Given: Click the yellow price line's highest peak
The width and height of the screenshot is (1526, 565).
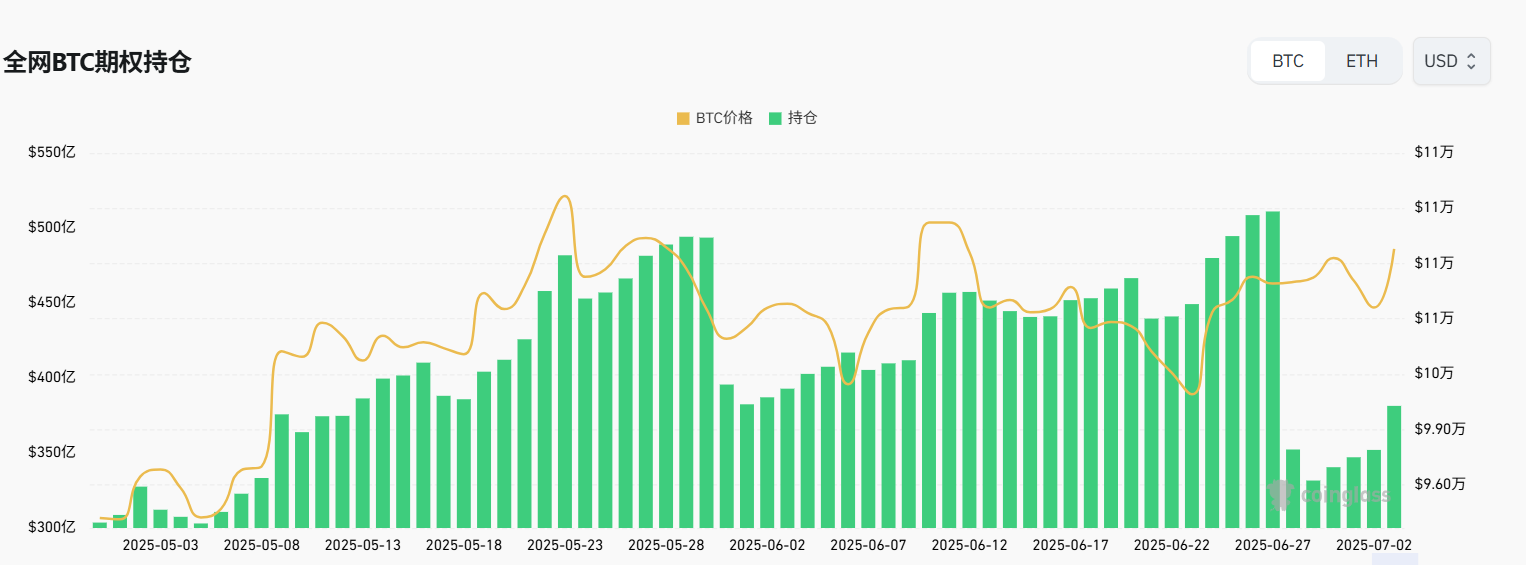Looking at the screenshot, I should (565, 196).
